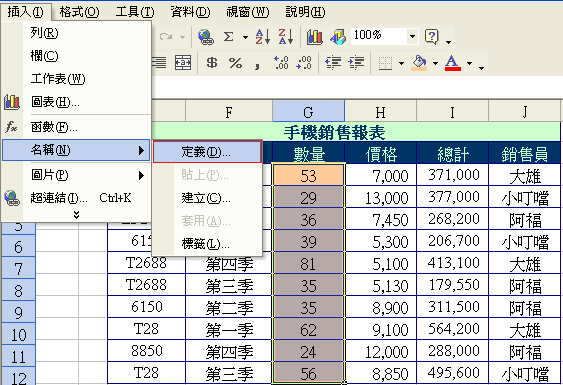The width and height of the screenshot is (563, 385).
Task: Click Decrease Indent icon
Action: (333, 62)
